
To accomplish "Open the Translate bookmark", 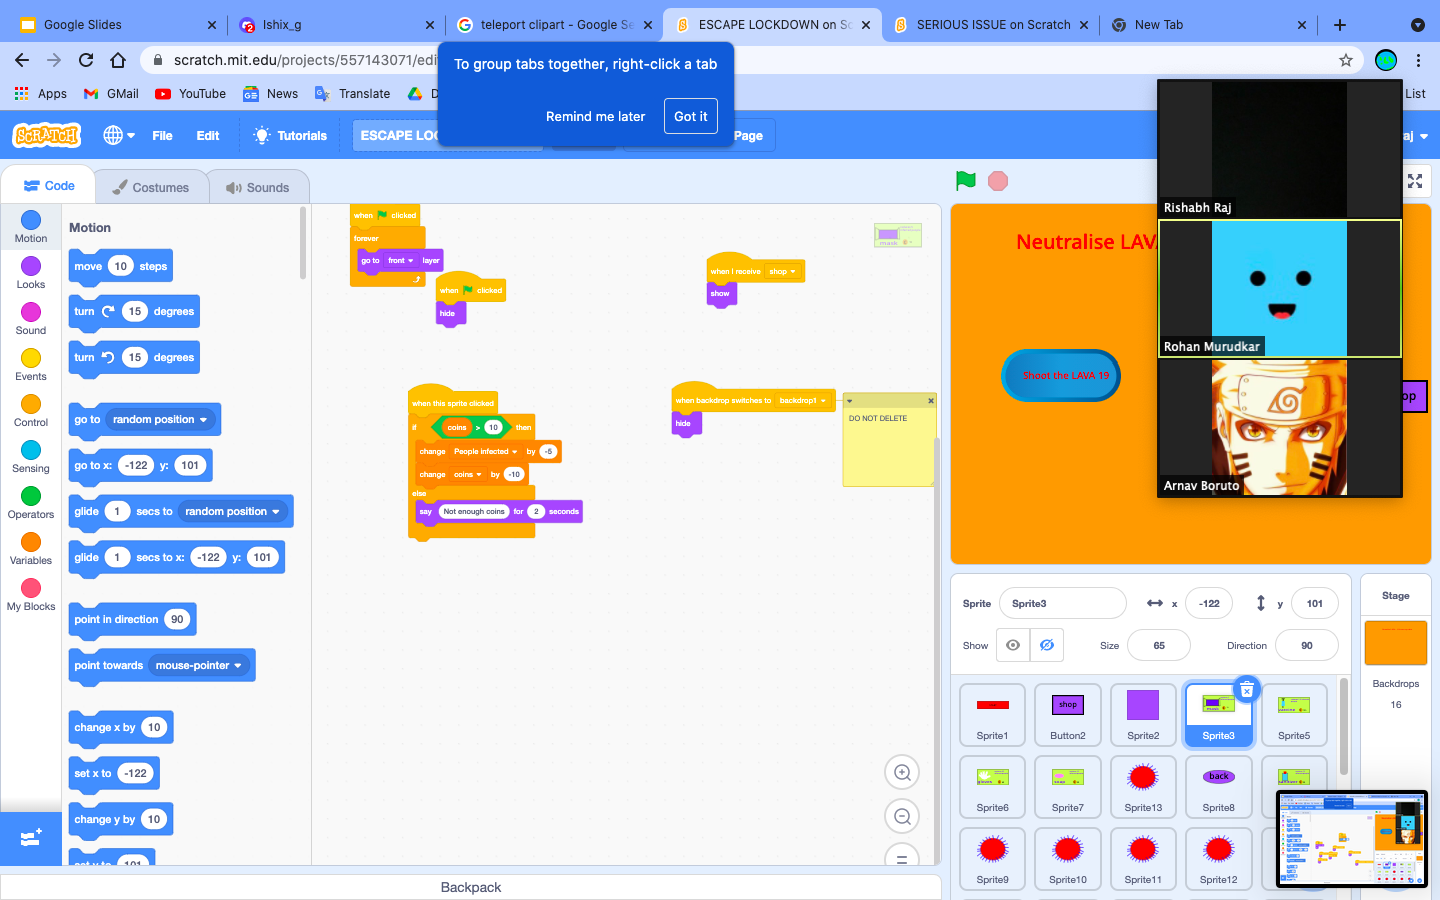I will click(x=352, y=94).
